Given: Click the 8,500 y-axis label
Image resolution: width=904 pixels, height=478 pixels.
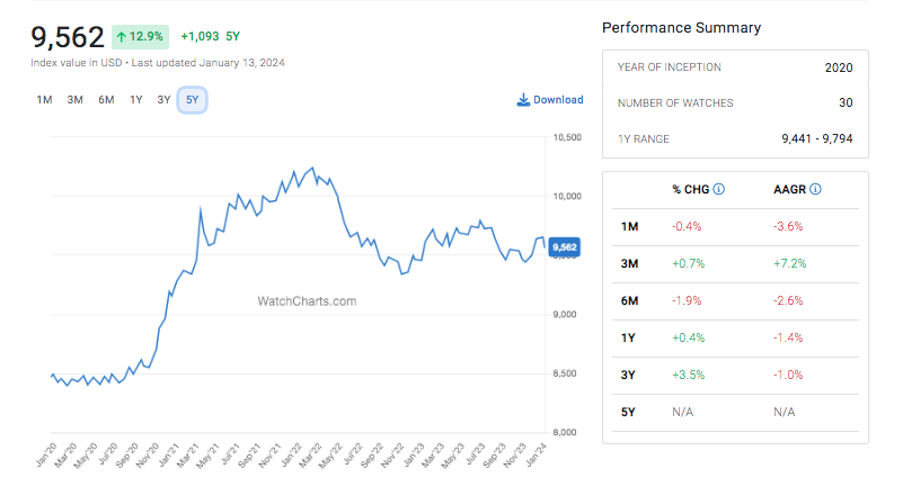Looking at the screenshot, I should [x=564, y=374].
